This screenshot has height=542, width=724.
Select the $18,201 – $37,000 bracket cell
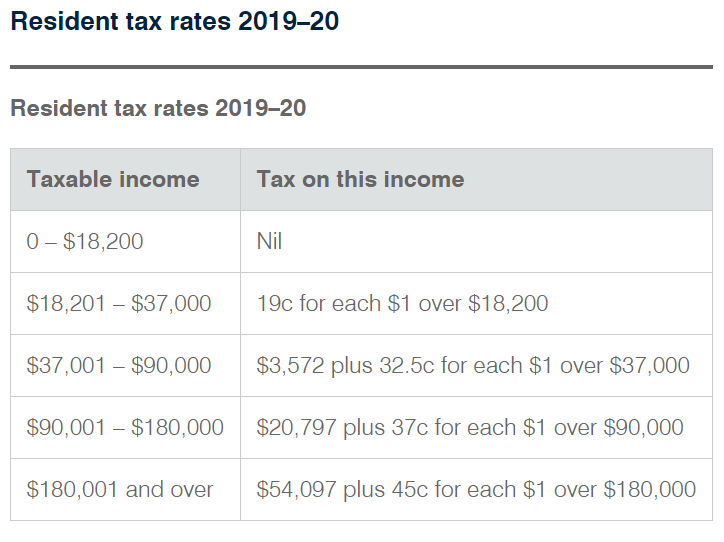click(x=126, y=303)
